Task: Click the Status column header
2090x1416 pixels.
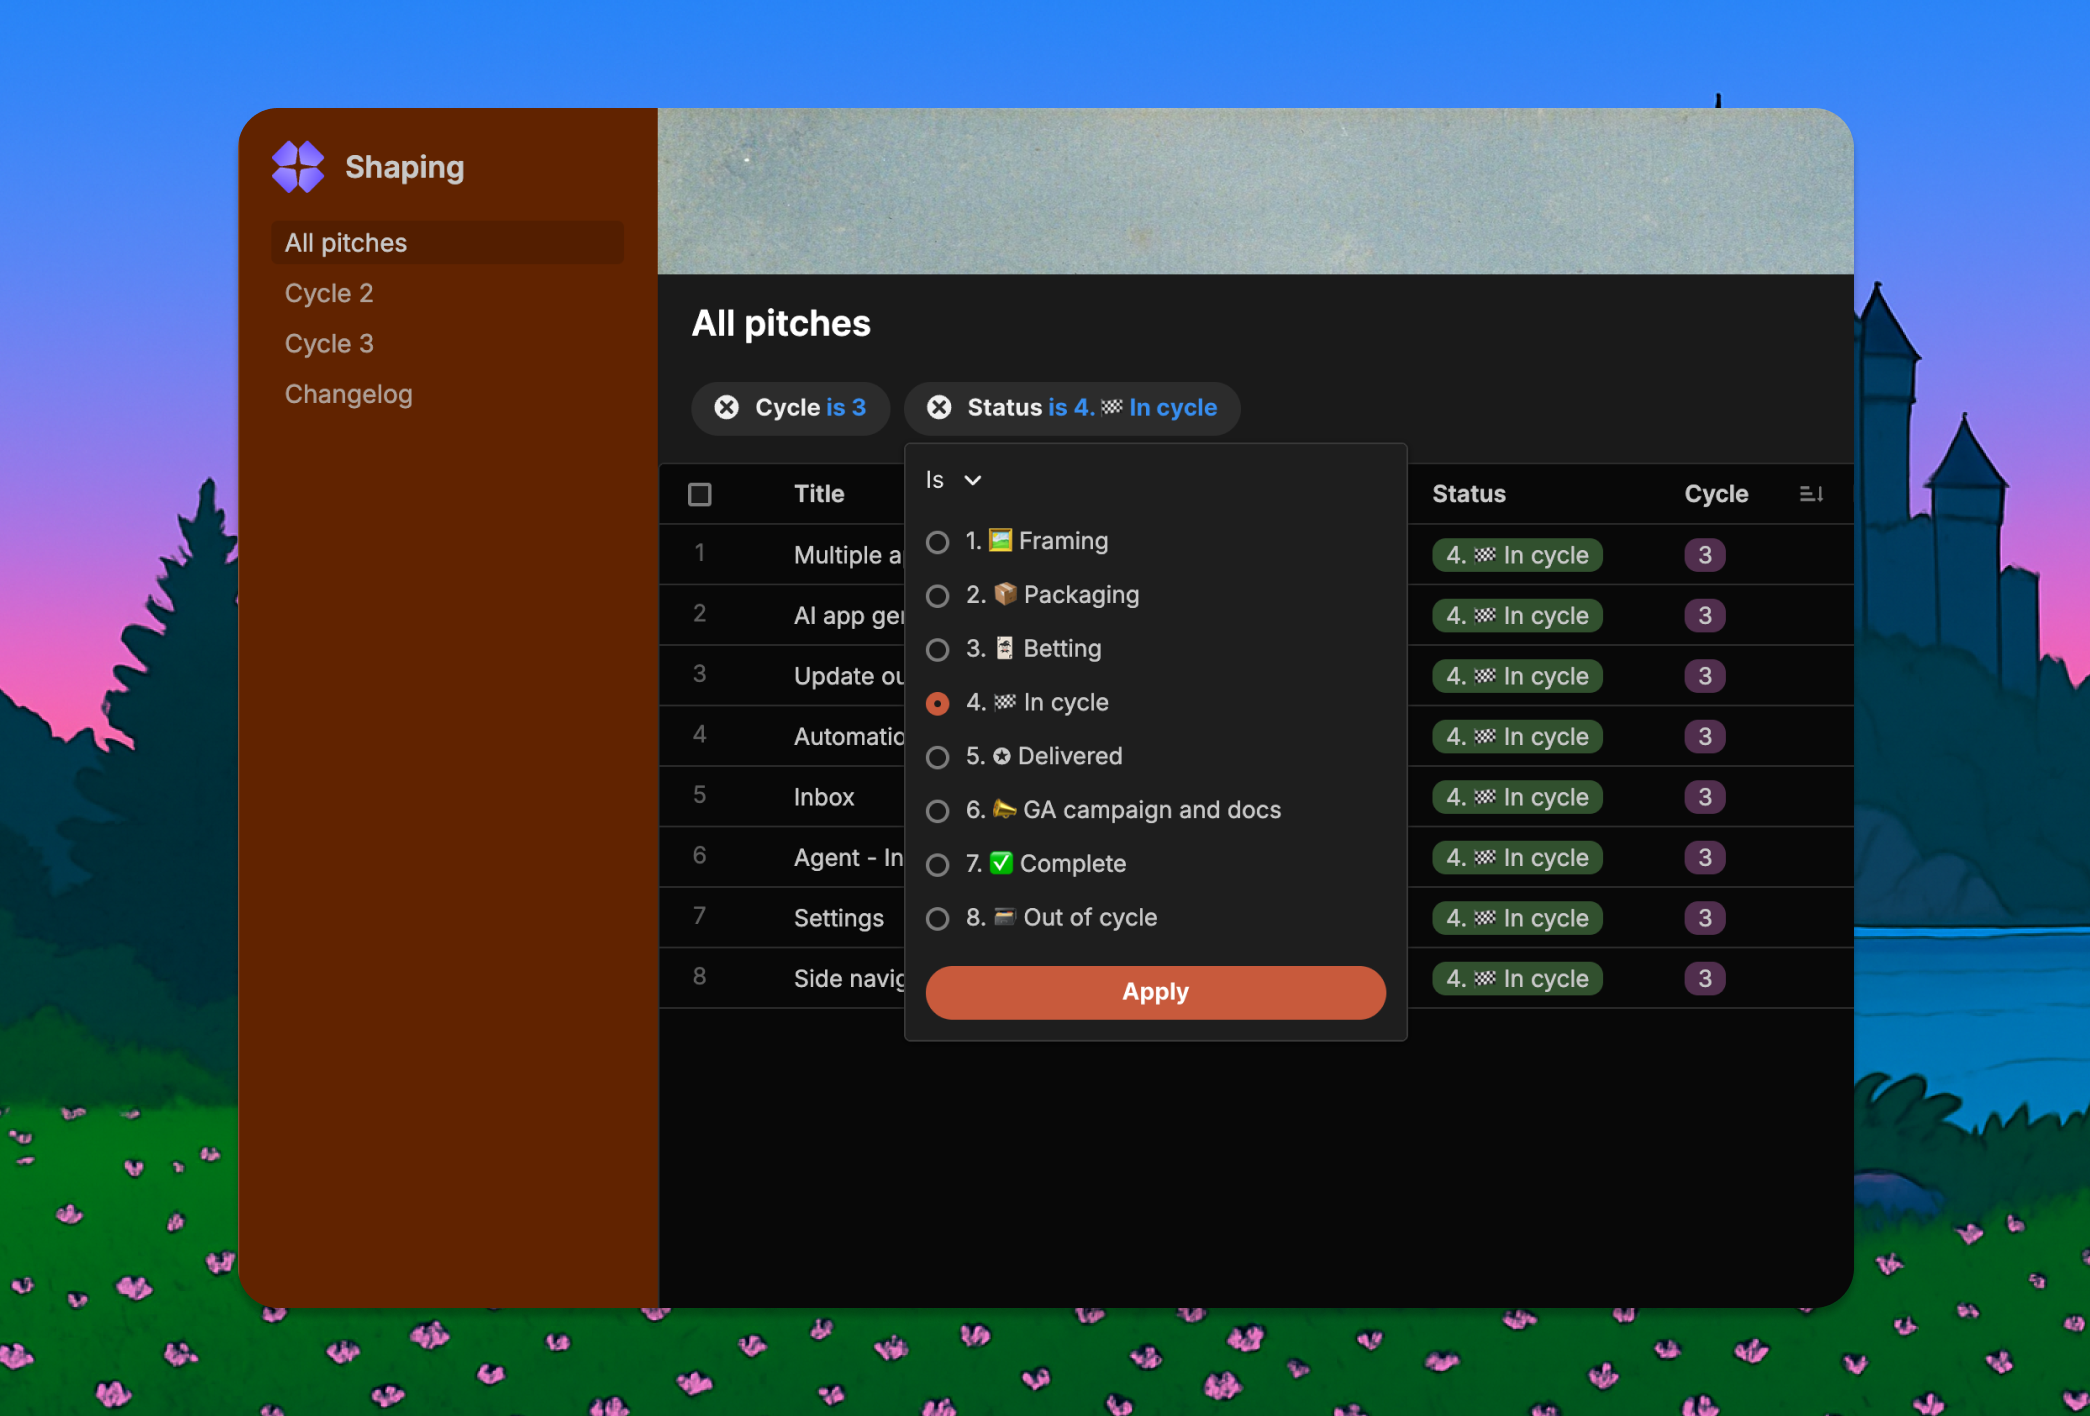Action: [x=1468, y=494]
